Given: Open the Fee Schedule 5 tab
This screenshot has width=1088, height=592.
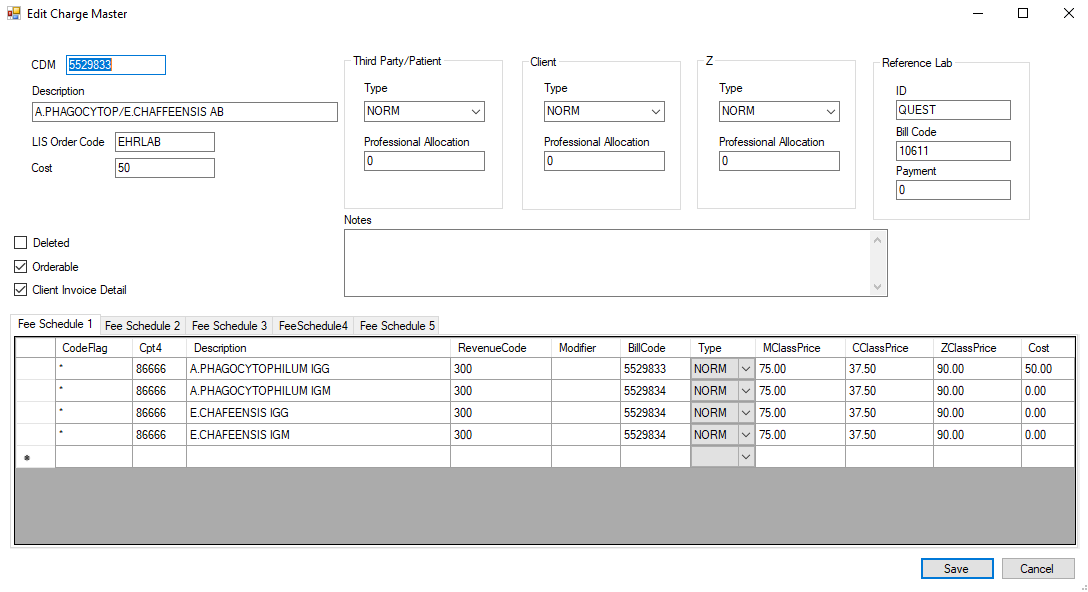Looking at the screenshot, I should point(397,326).
